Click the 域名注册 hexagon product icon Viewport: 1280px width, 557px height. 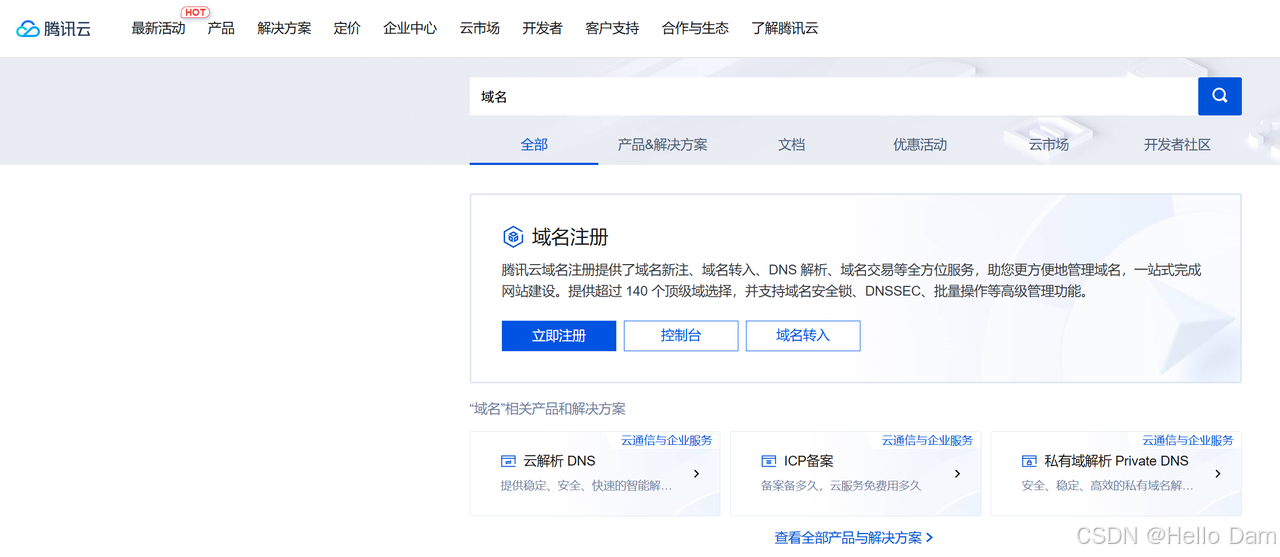pyautogui.click(x=513, y=237)
